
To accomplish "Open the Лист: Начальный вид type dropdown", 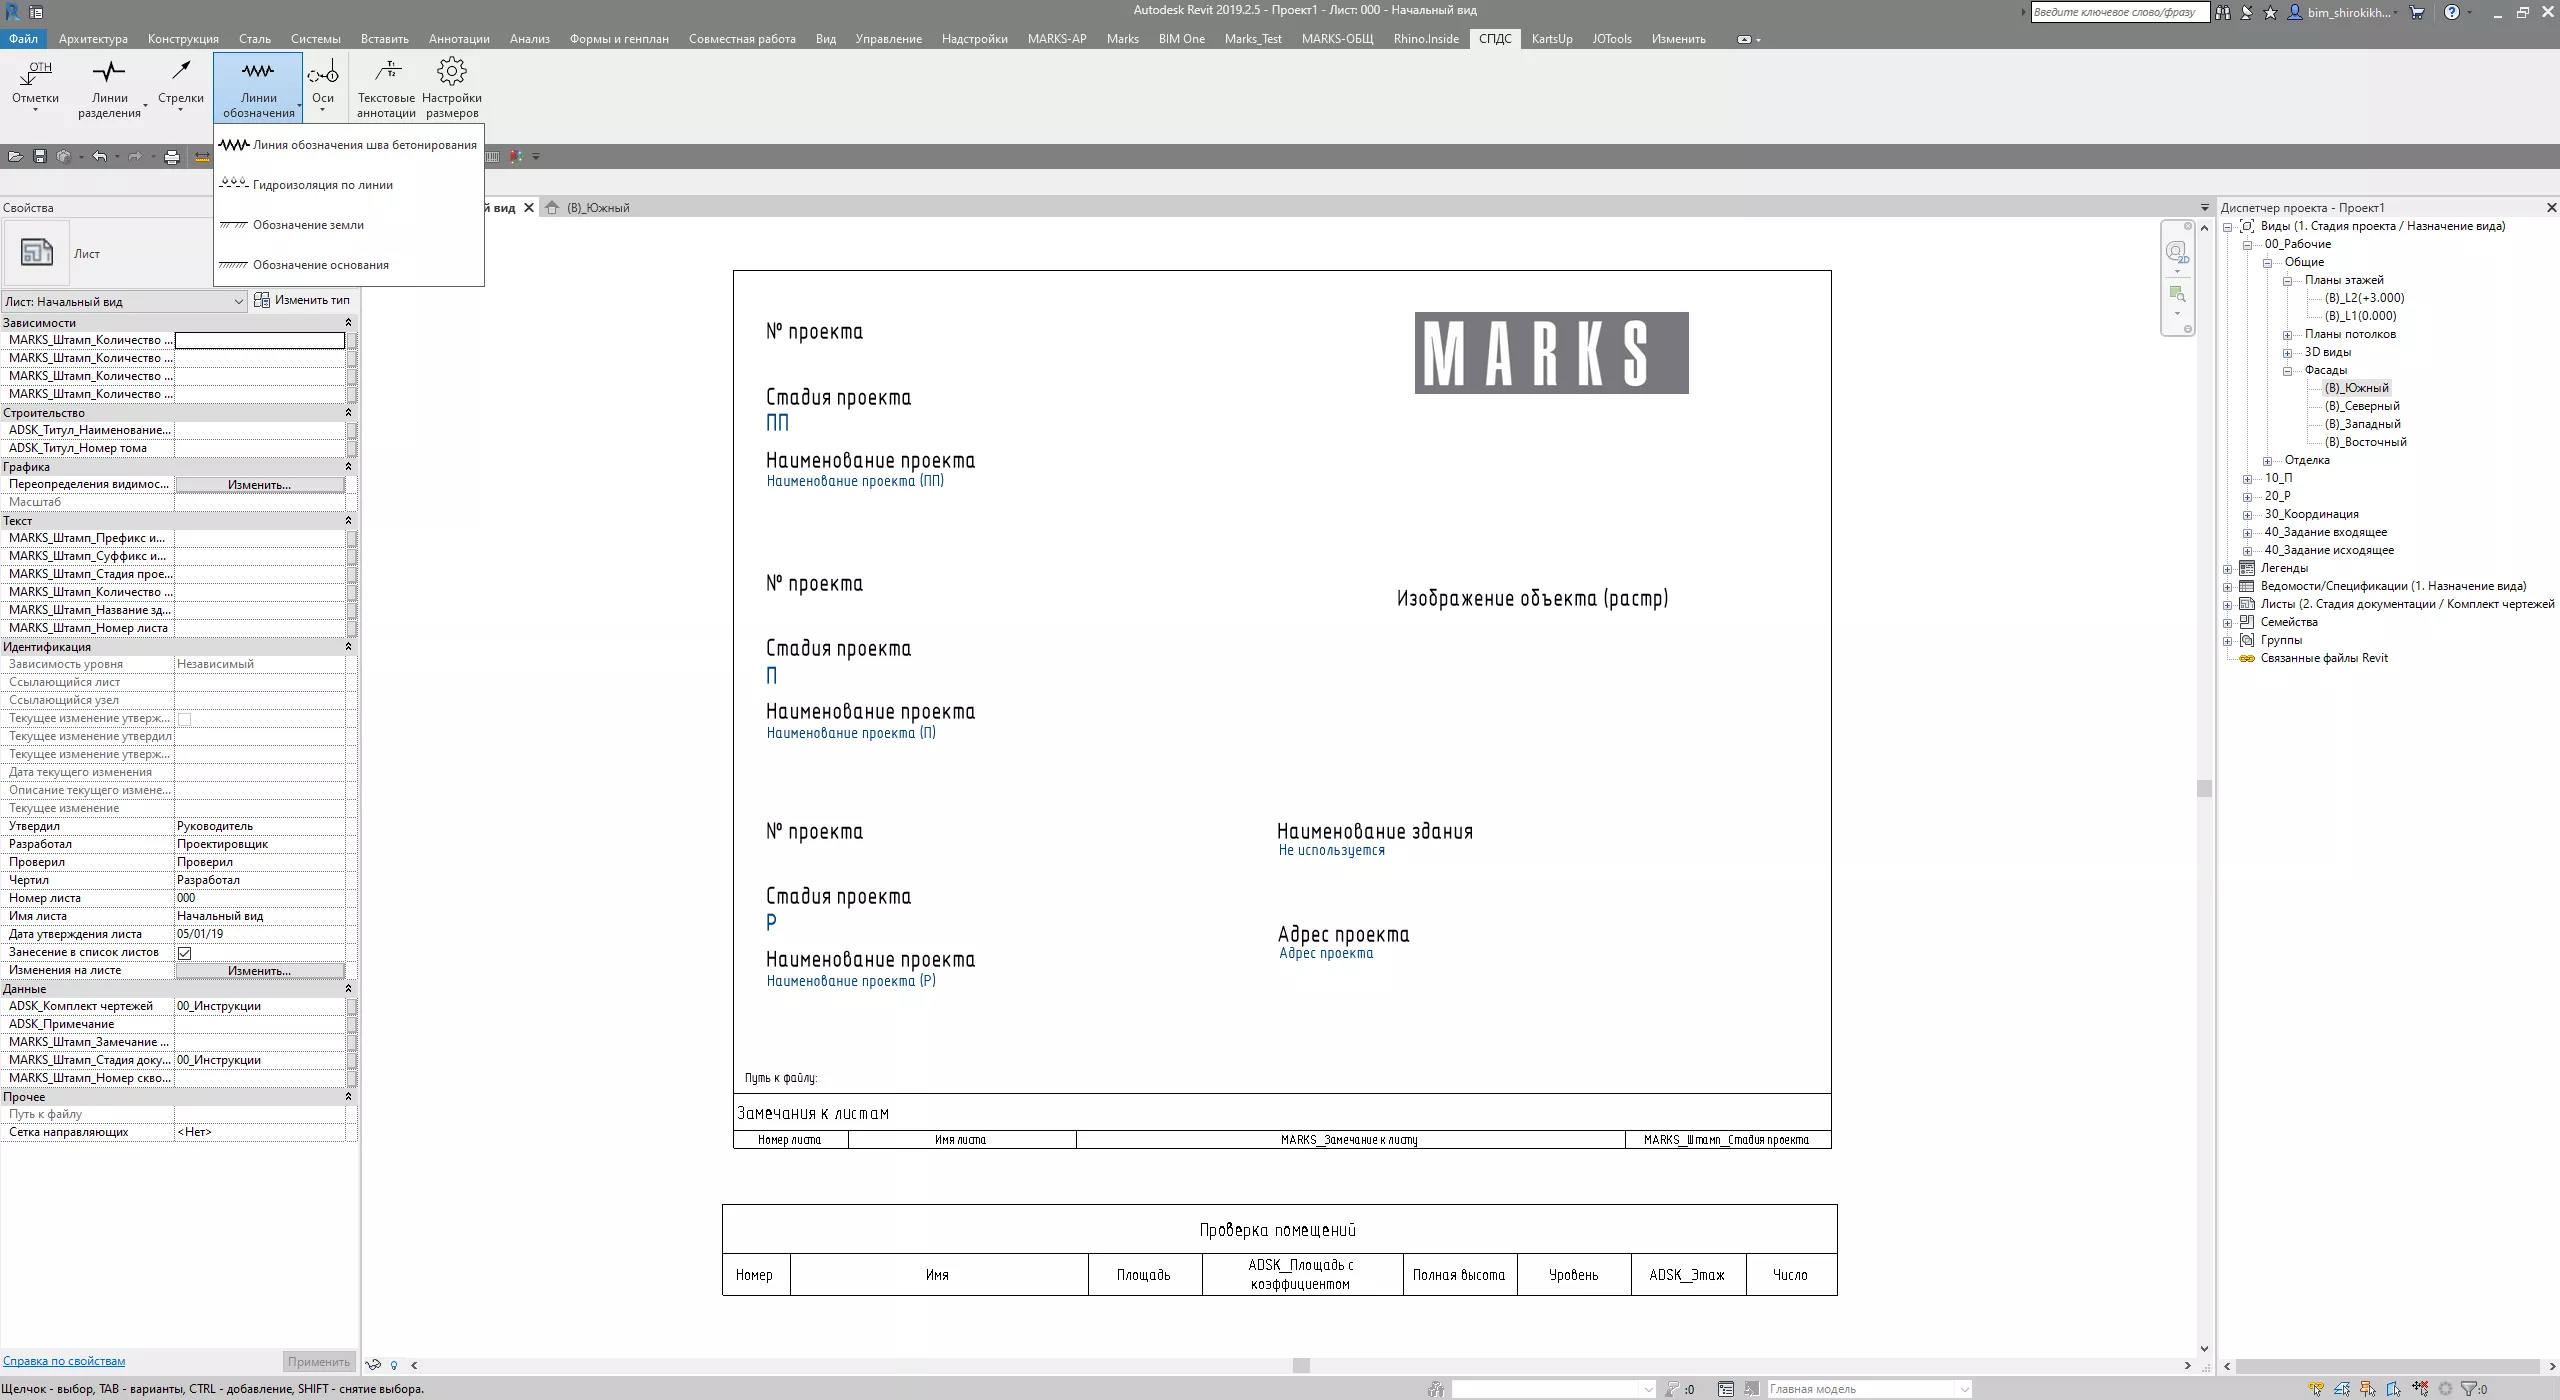I will pos(238,301).
